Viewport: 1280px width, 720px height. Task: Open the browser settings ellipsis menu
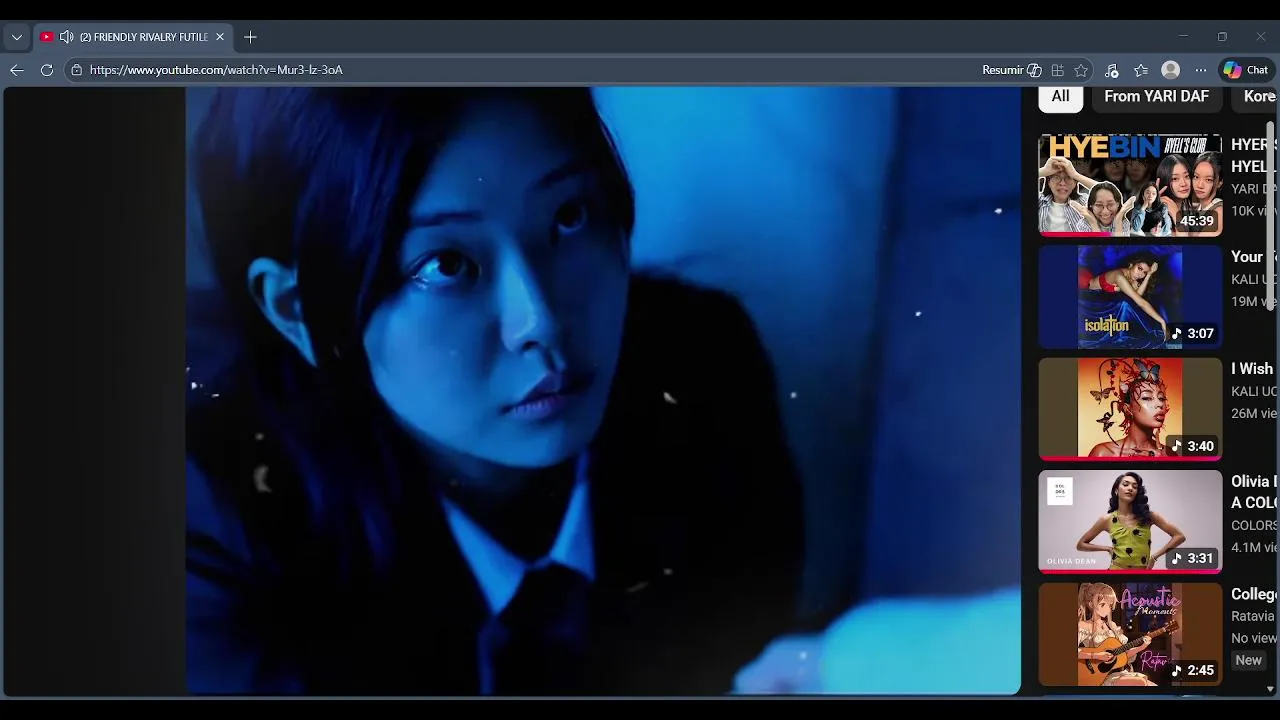point(1200,70)
